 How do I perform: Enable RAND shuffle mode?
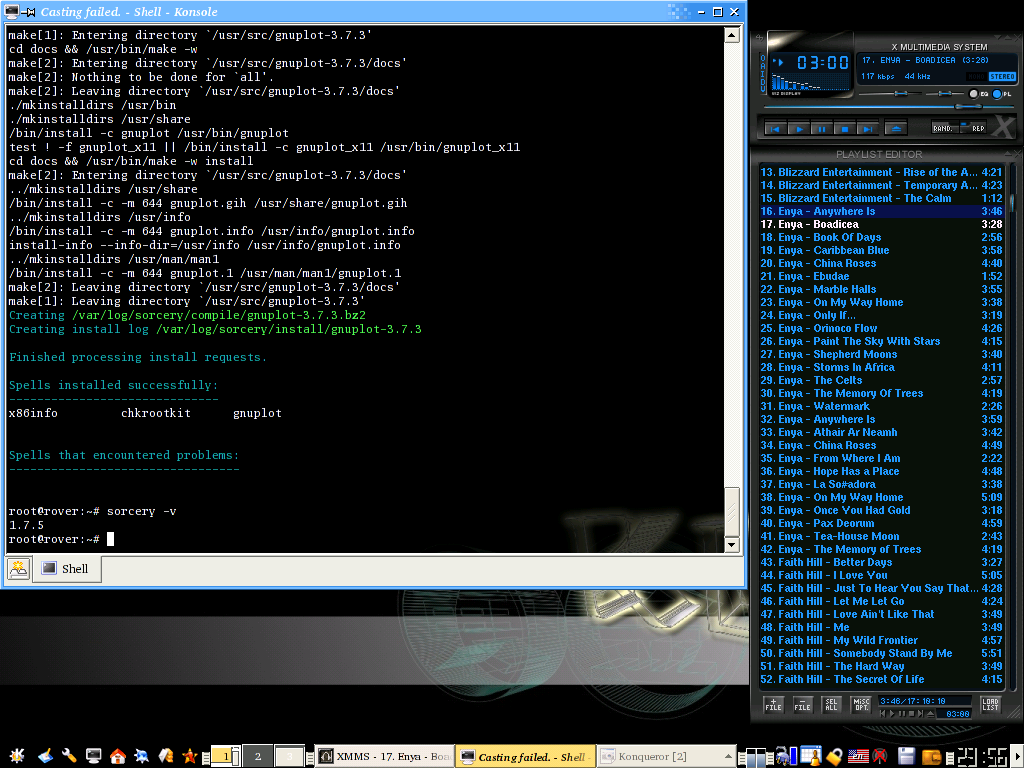coord(943,128)
